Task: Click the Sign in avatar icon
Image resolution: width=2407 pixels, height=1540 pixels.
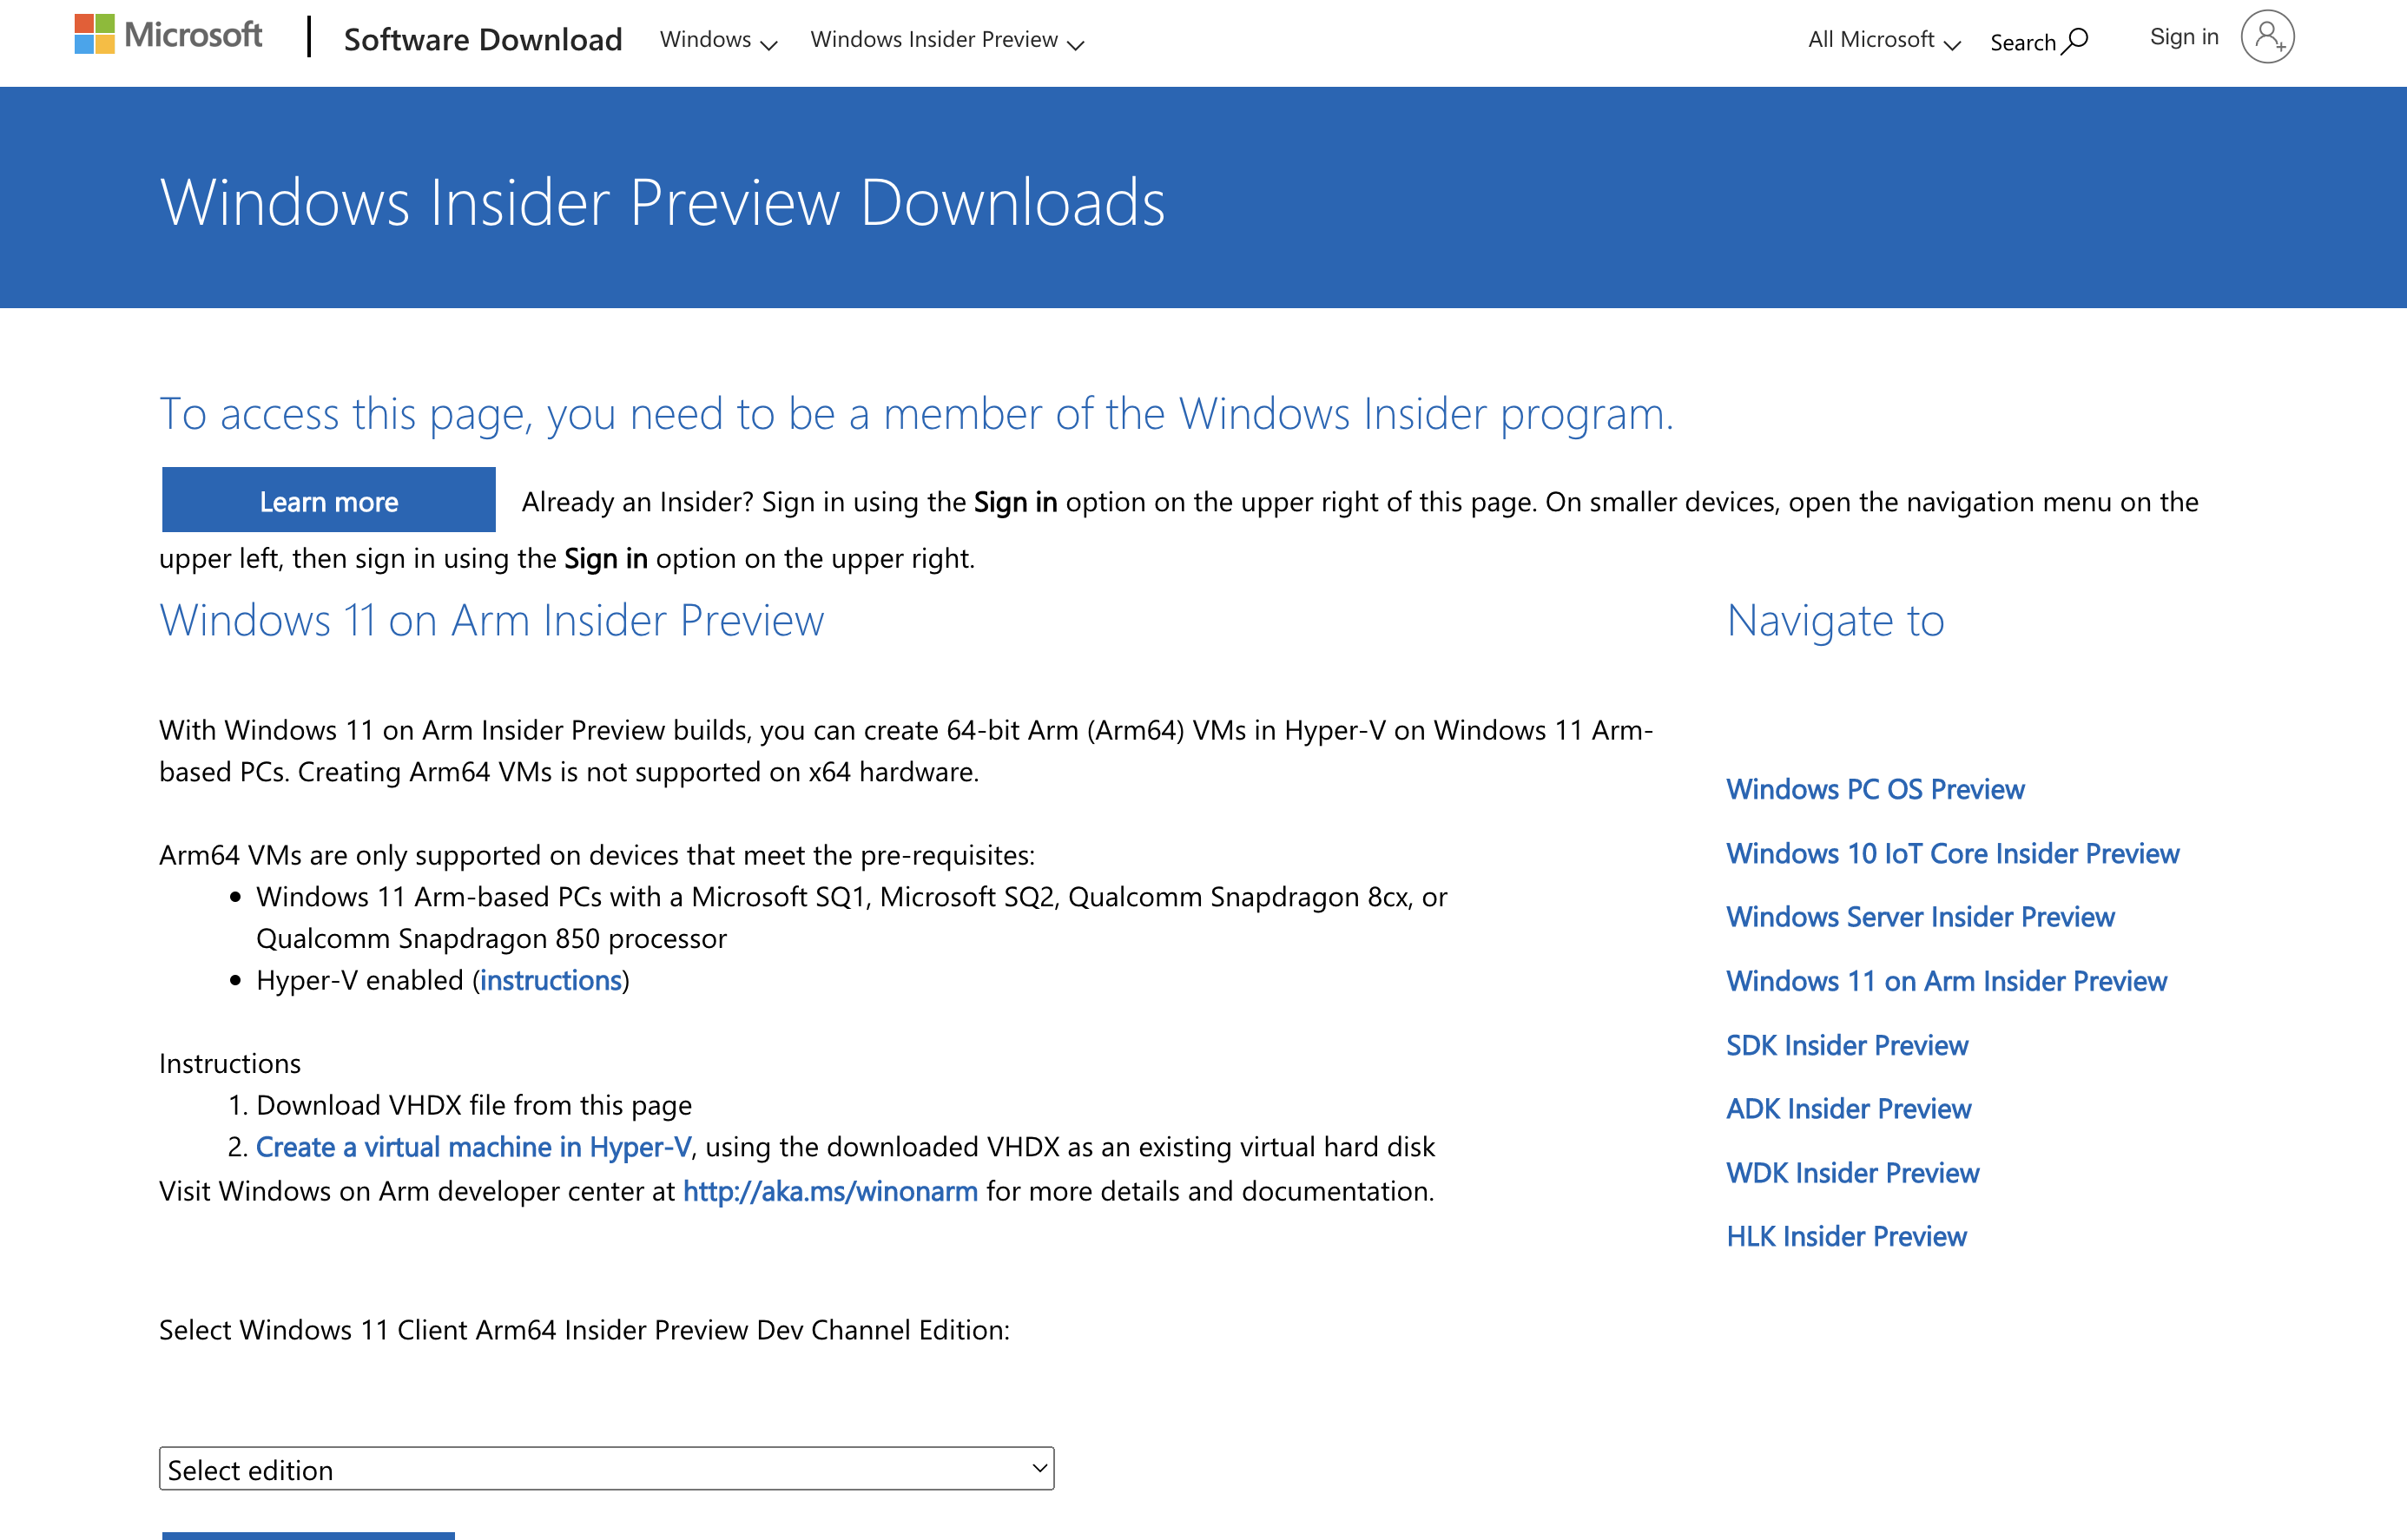Action: pos(2267,37)
